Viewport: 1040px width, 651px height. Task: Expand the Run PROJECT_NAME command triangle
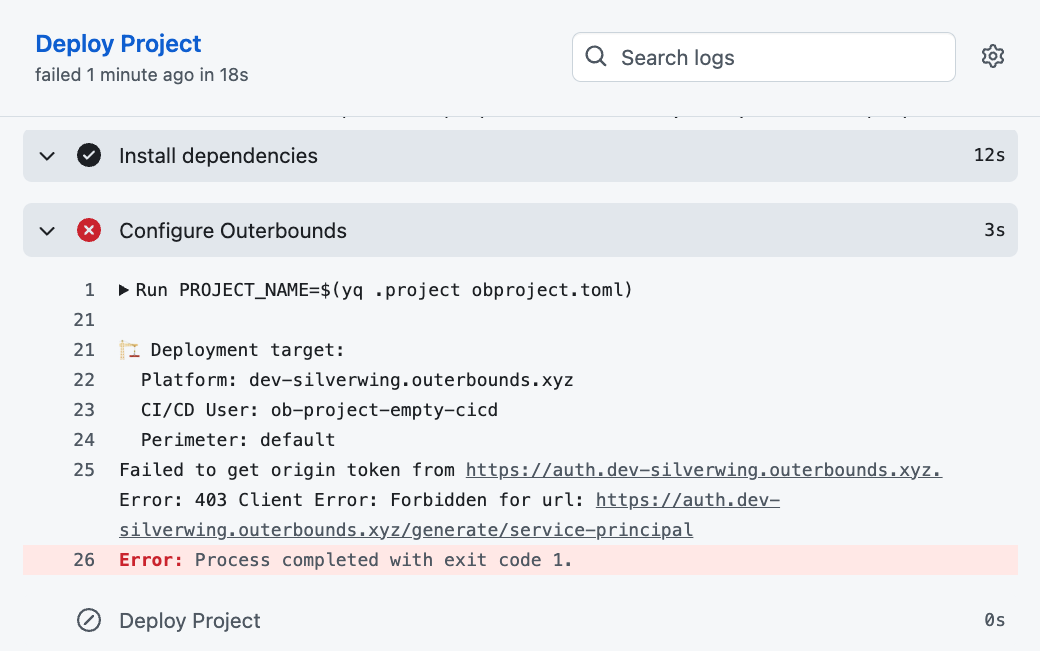click(123, 290)
